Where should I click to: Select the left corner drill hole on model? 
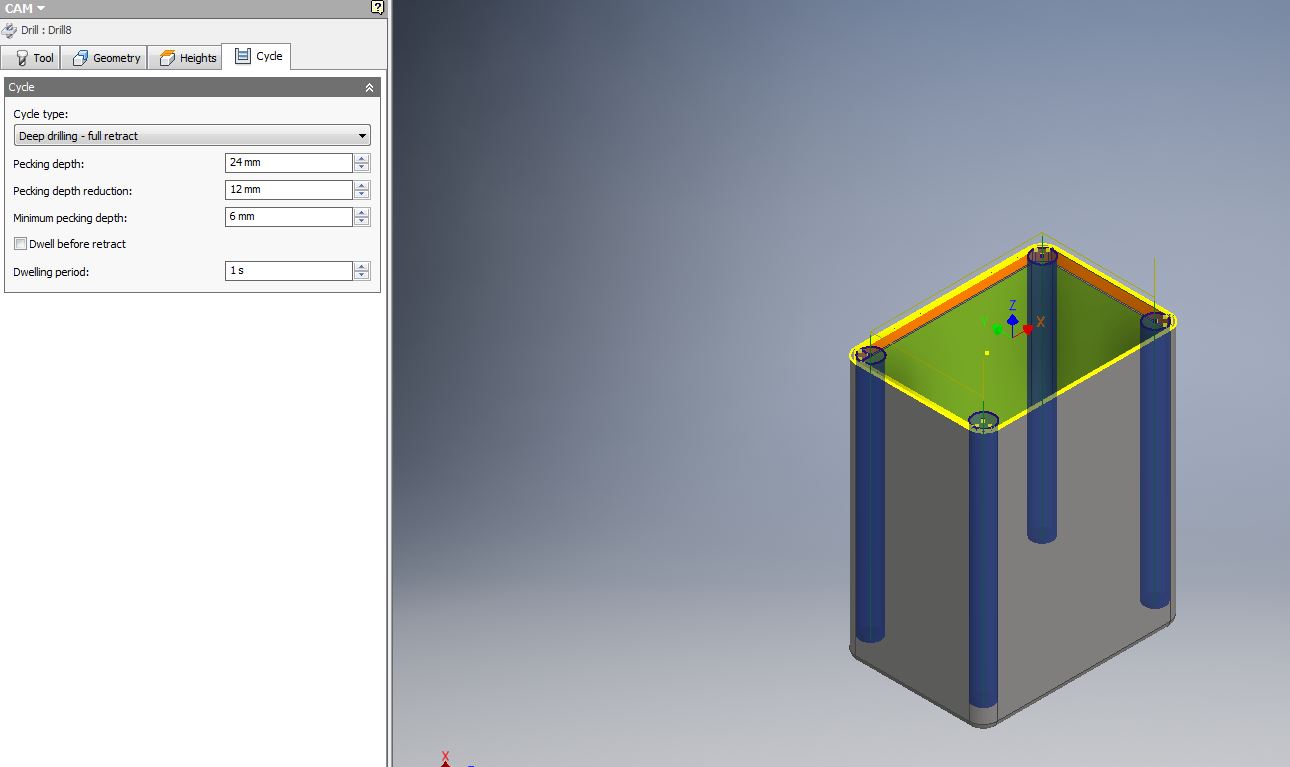point(870,355)
